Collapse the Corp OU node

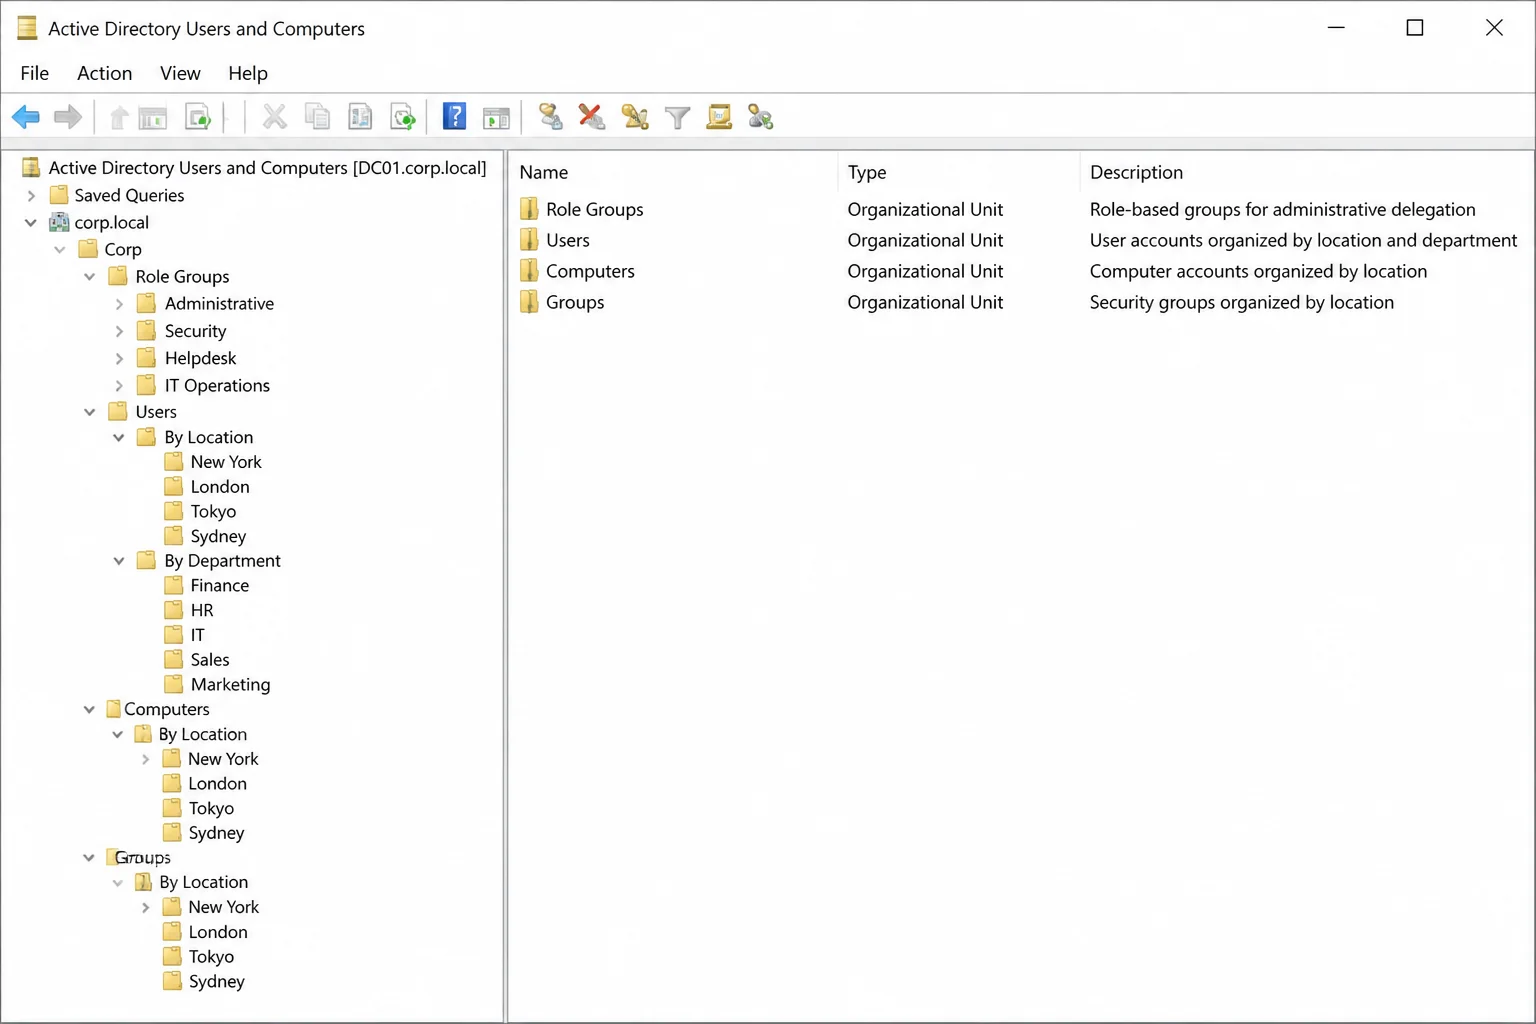pyautogui.click(x=60, y=249)
